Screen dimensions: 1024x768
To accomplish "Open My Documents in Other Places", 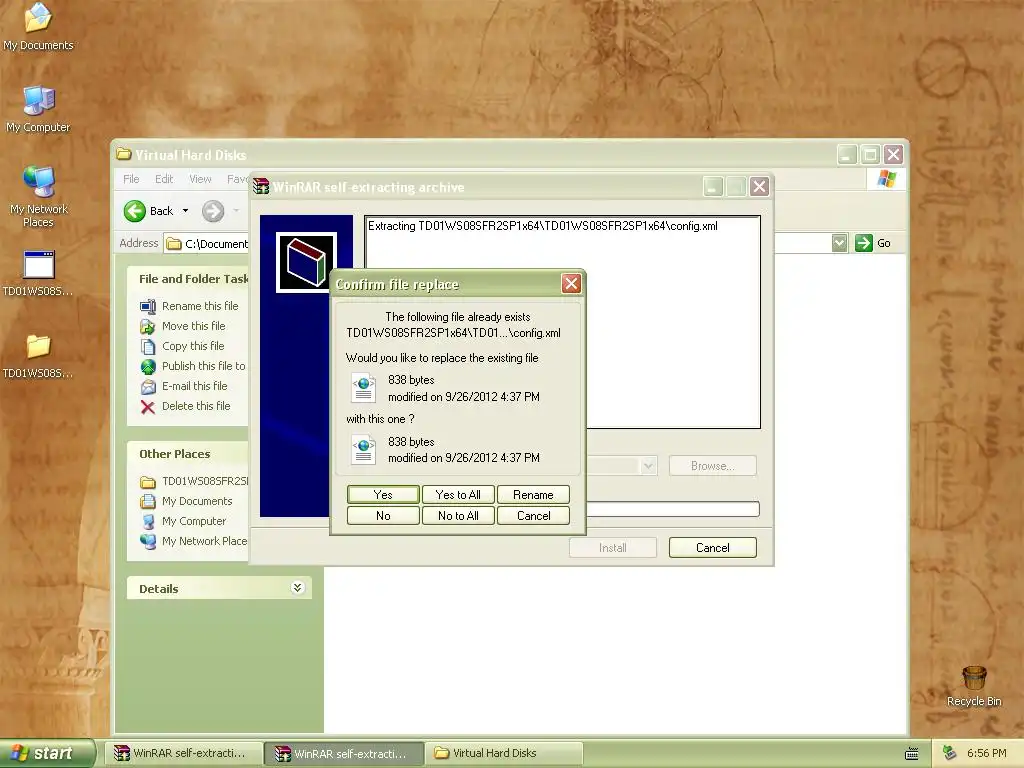I will point(197,501).
